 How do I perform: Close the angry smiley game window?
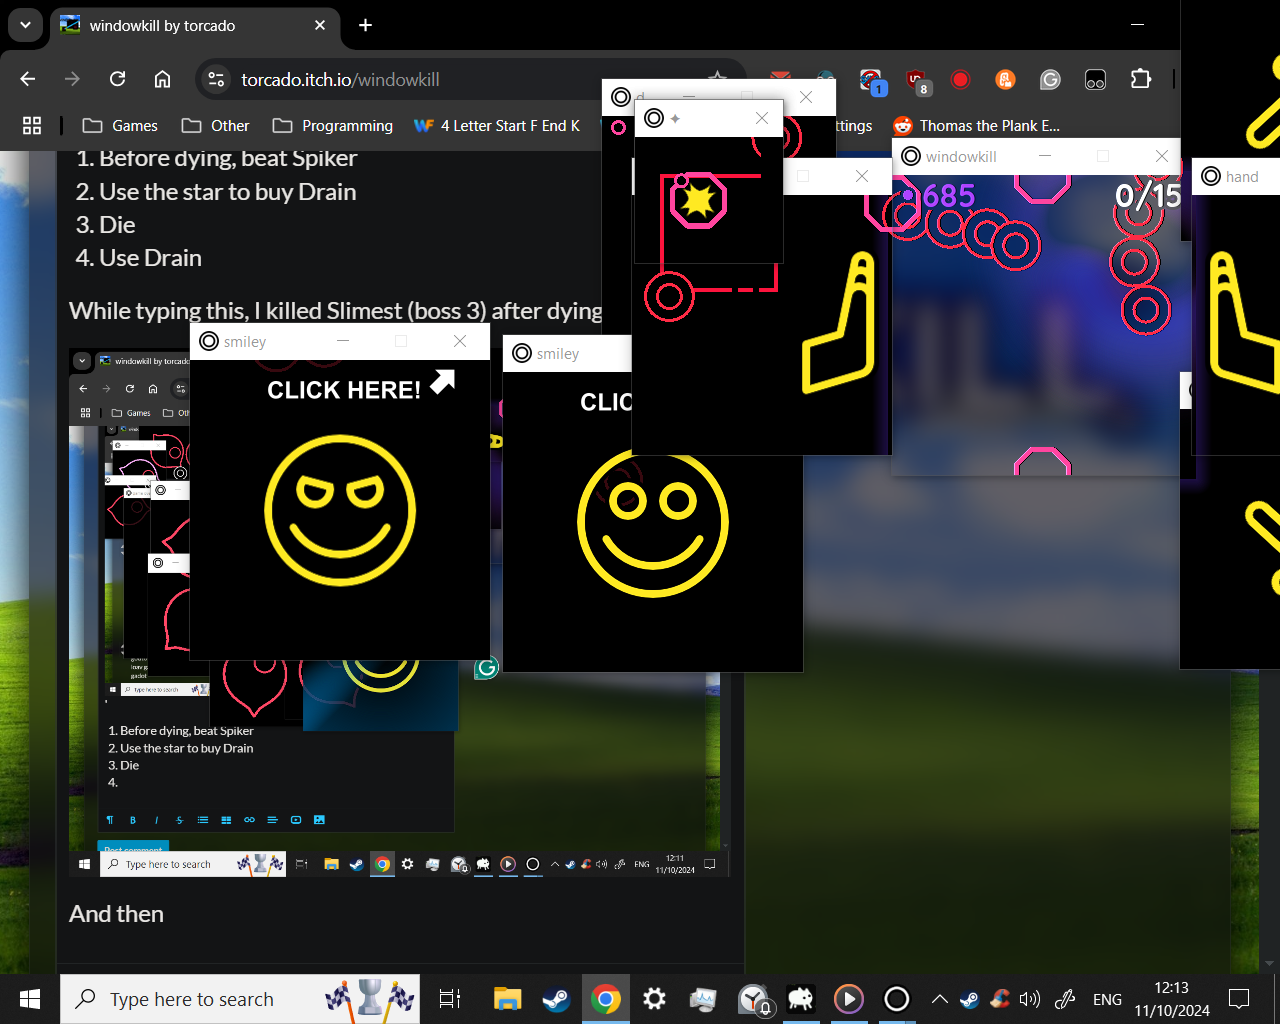tap(460, 341)
